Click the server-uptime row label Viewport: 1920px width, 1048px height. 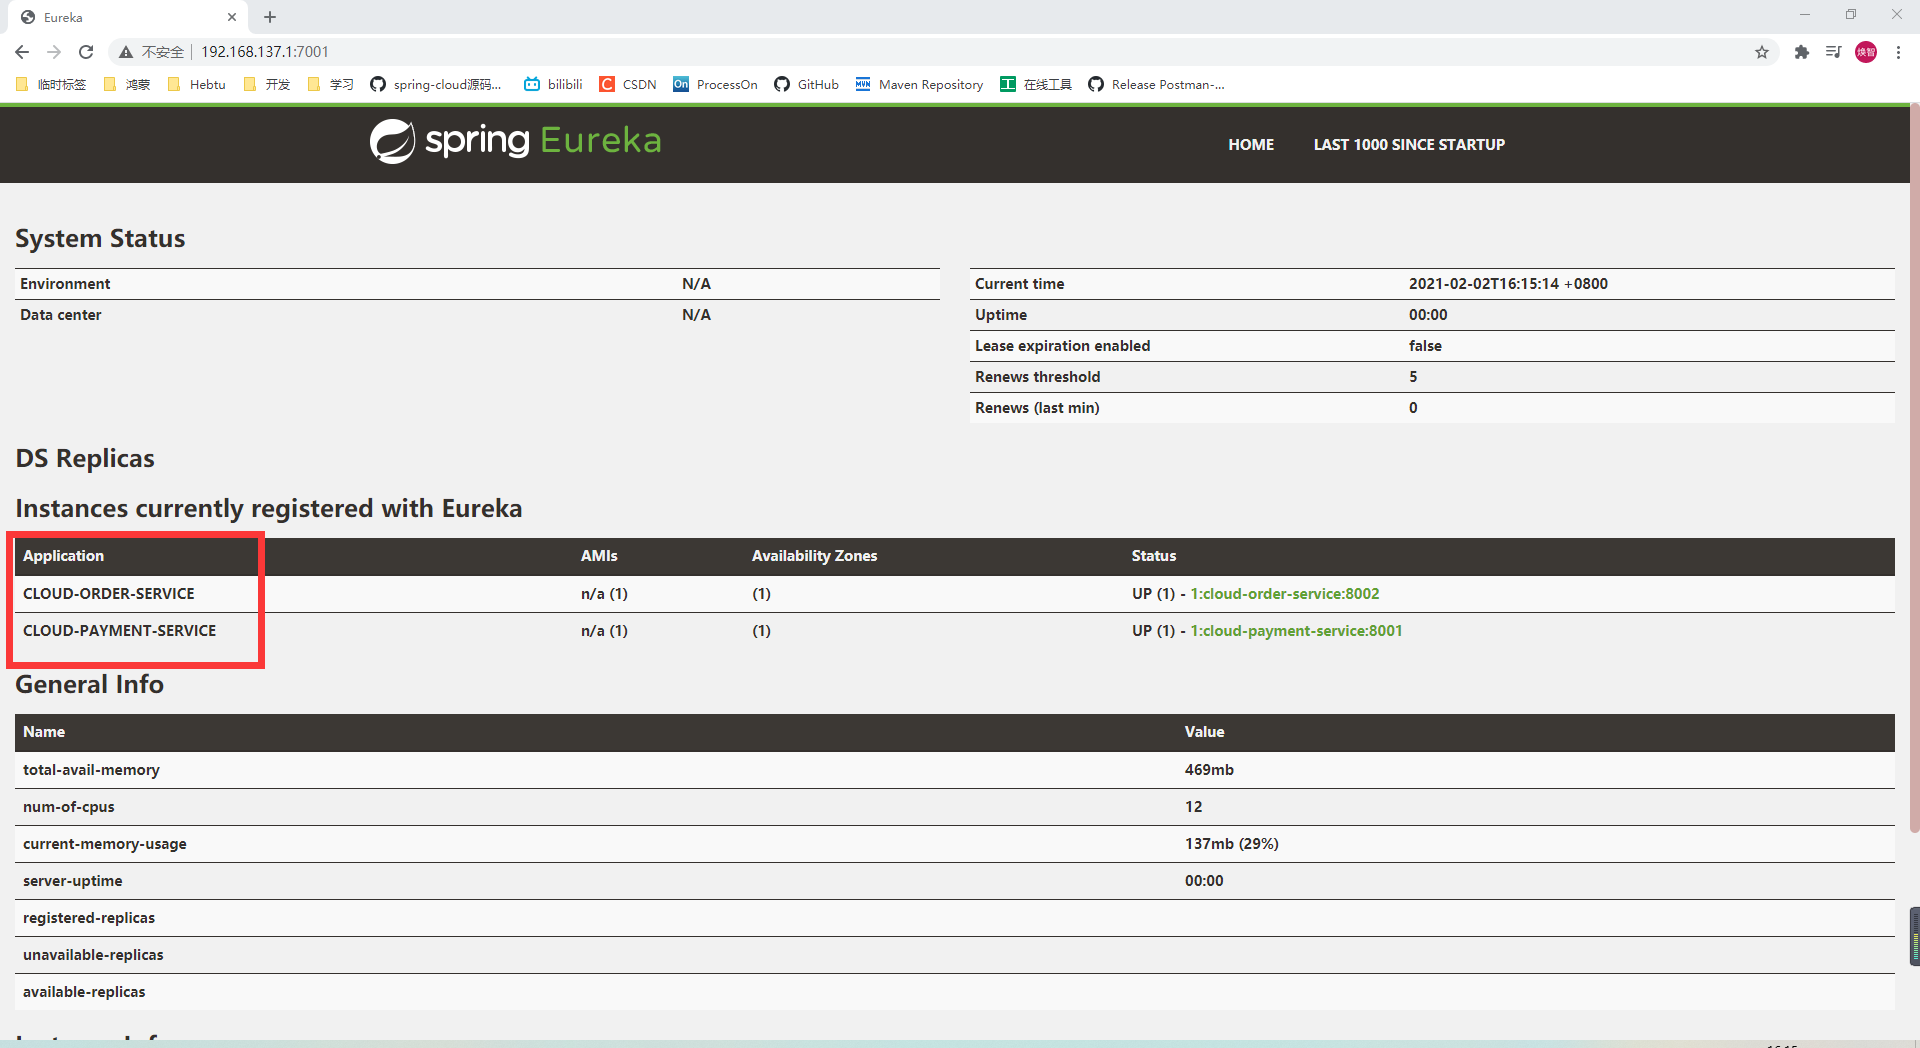(73, 881)
